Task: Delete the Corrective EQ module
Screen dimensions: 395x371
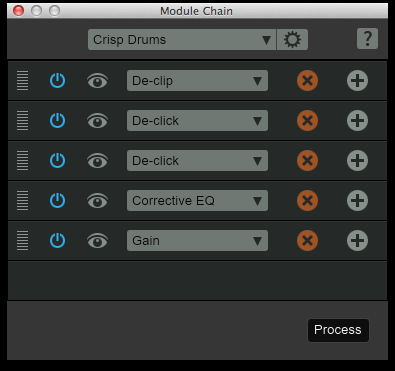Action: pos(307,201)
